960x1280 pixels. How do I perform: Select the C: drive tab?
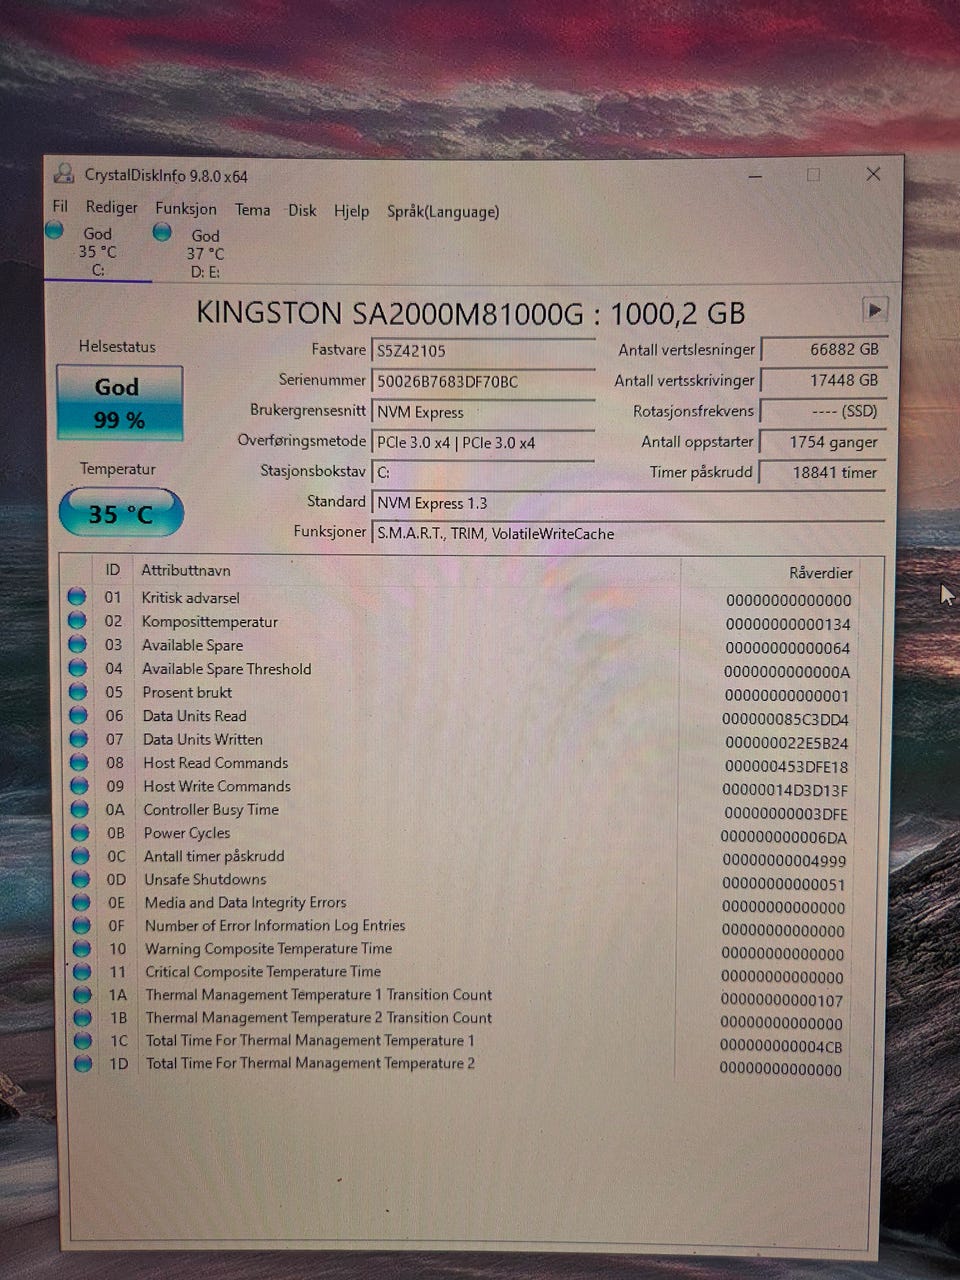coord(98,251)
